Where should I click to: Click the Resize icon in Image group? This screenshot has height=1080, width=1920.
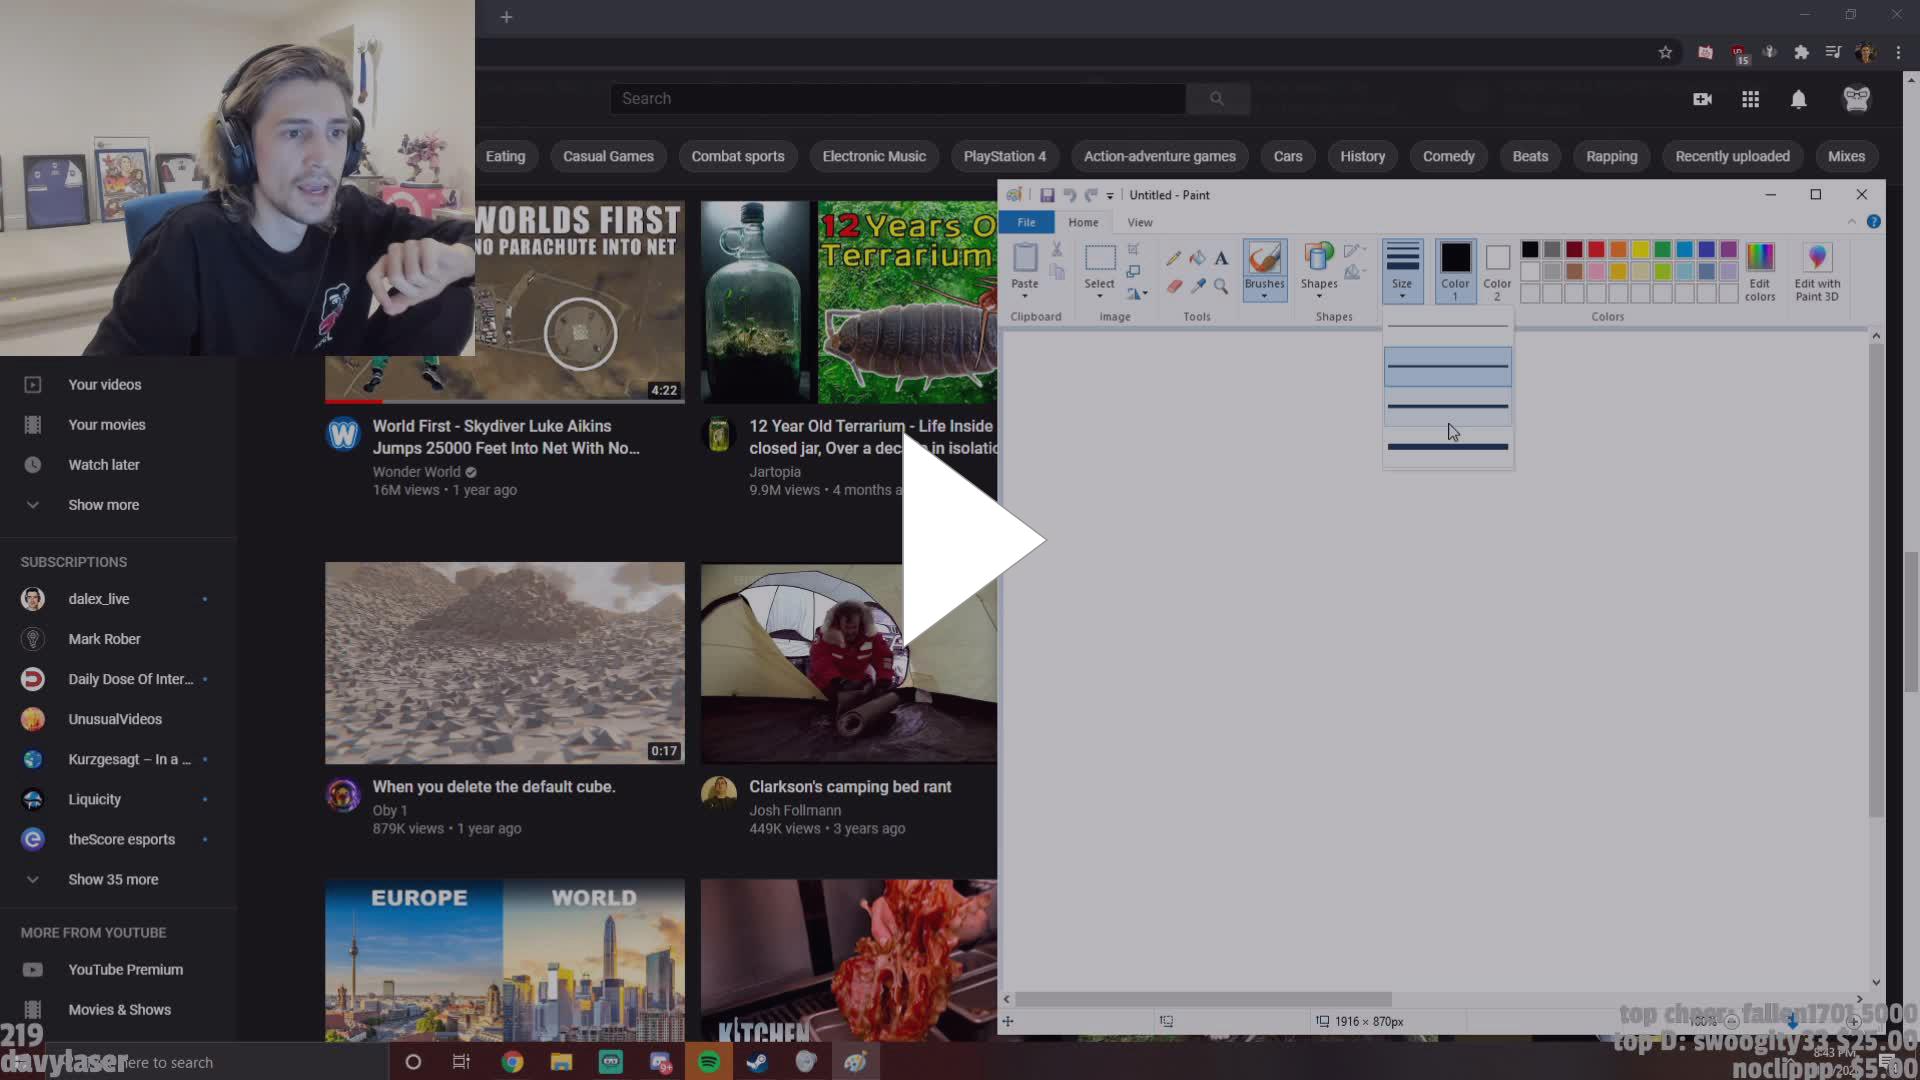point(1133,271)
